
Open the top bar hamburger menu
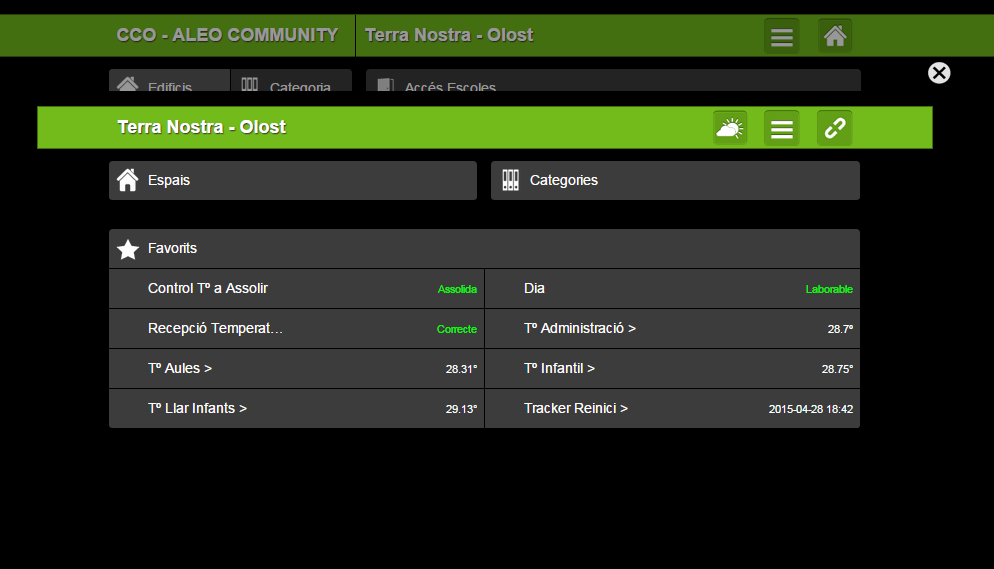782,37
